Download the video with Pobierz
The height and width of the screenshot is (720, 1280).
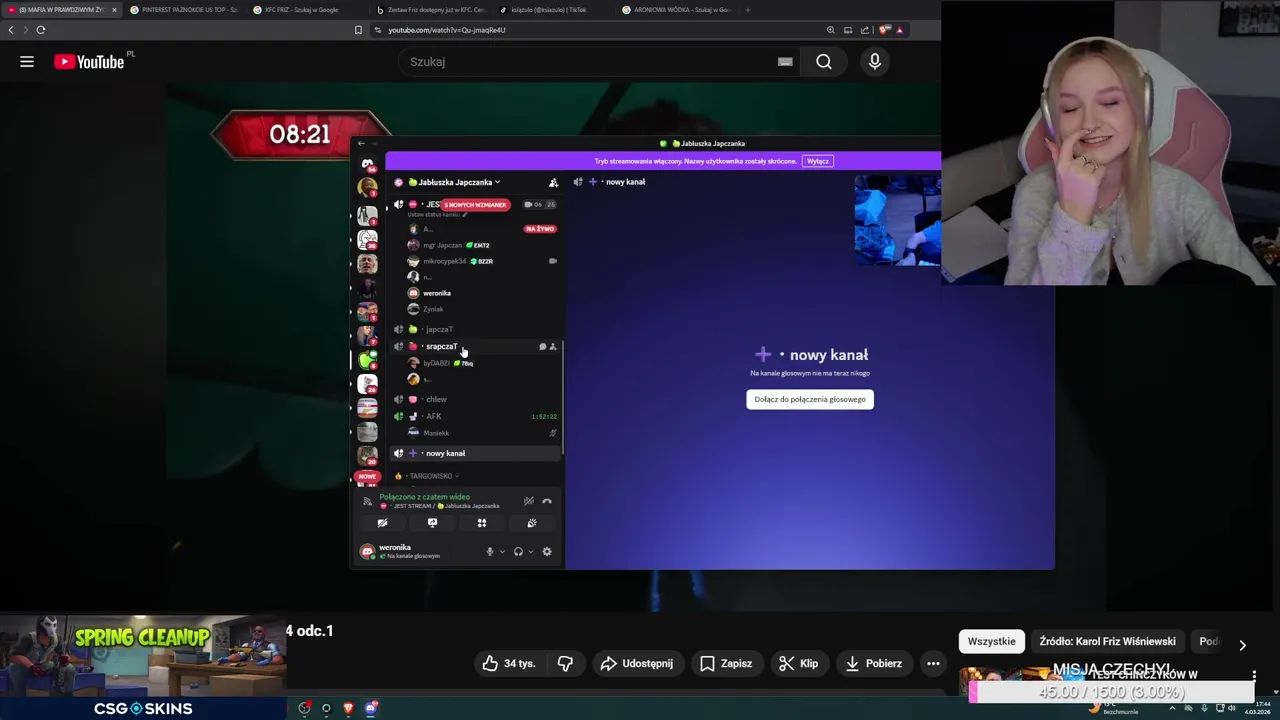point(874,663)
